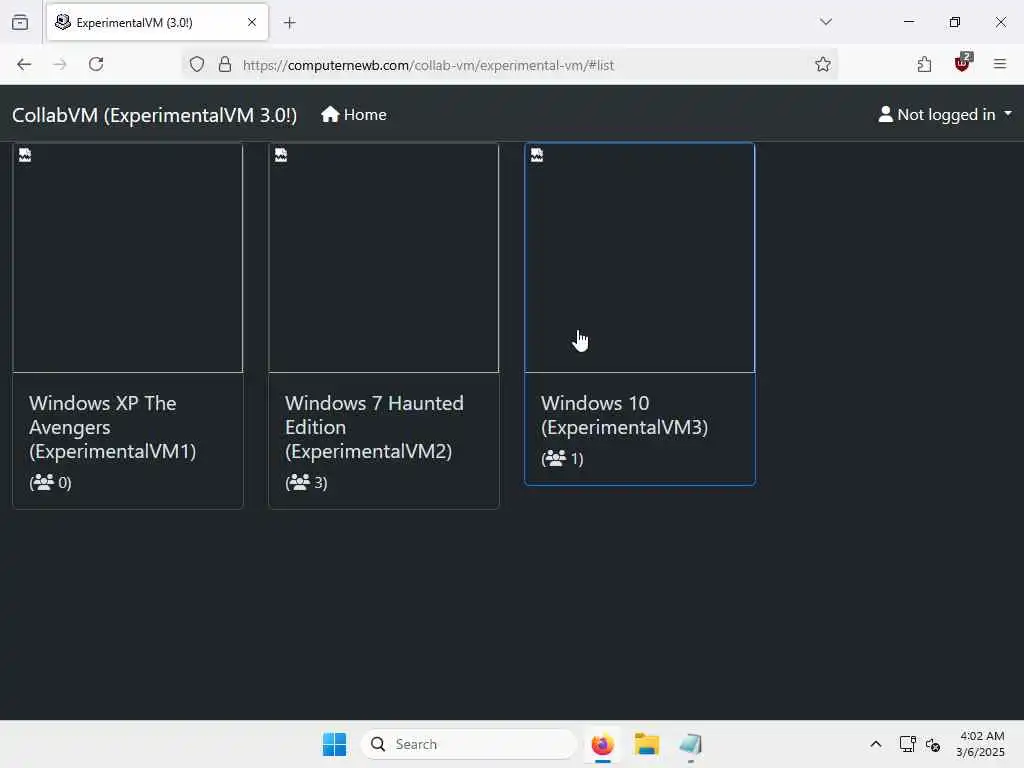
Task: Click user count on Windows XP card
Action: pos(50,483)
